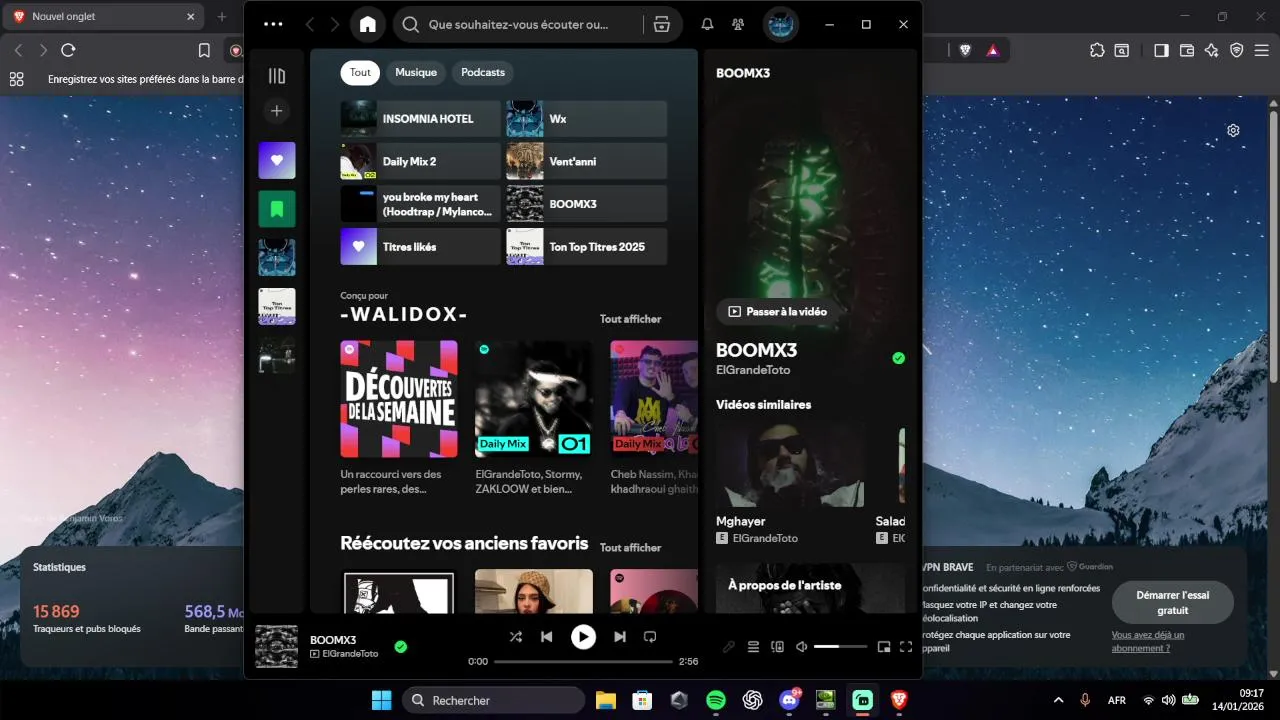This screenshot has height=720, width=1280.
Task: Open Brave Shields lion icon
Action: 965,50
